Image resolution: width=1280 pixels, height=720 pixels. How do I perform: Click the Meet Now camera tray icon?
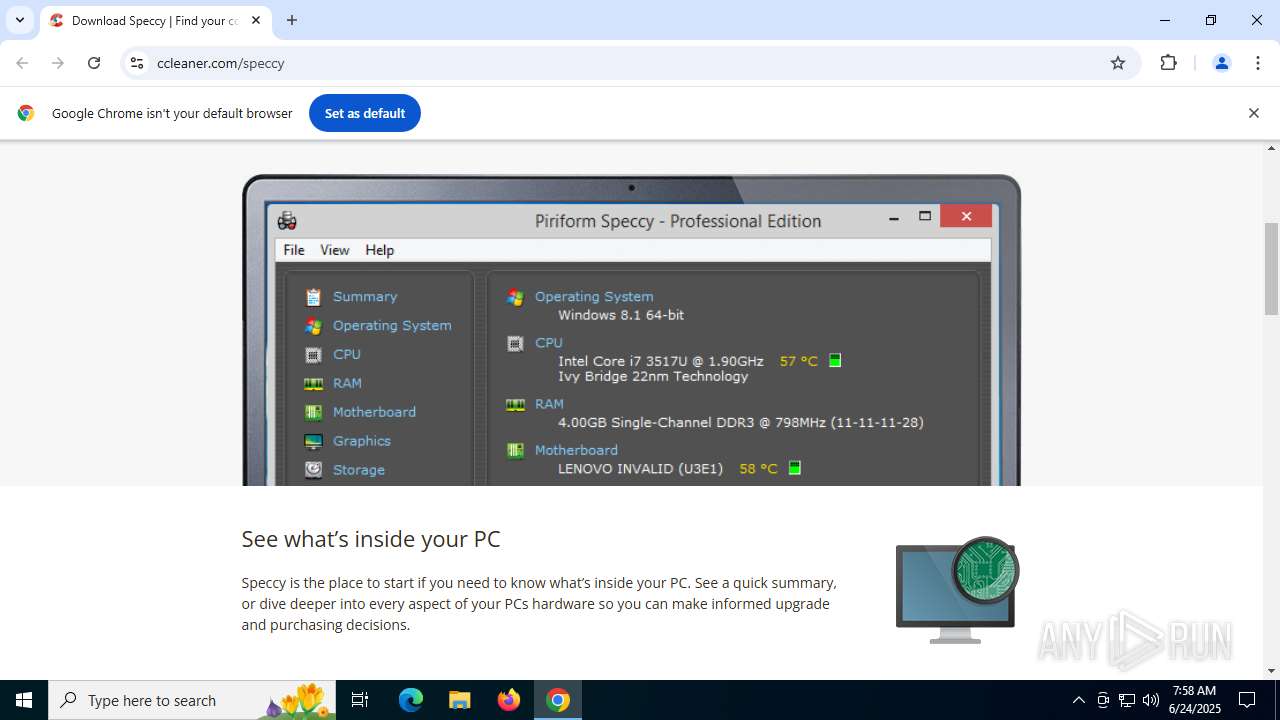point(1103,700)
